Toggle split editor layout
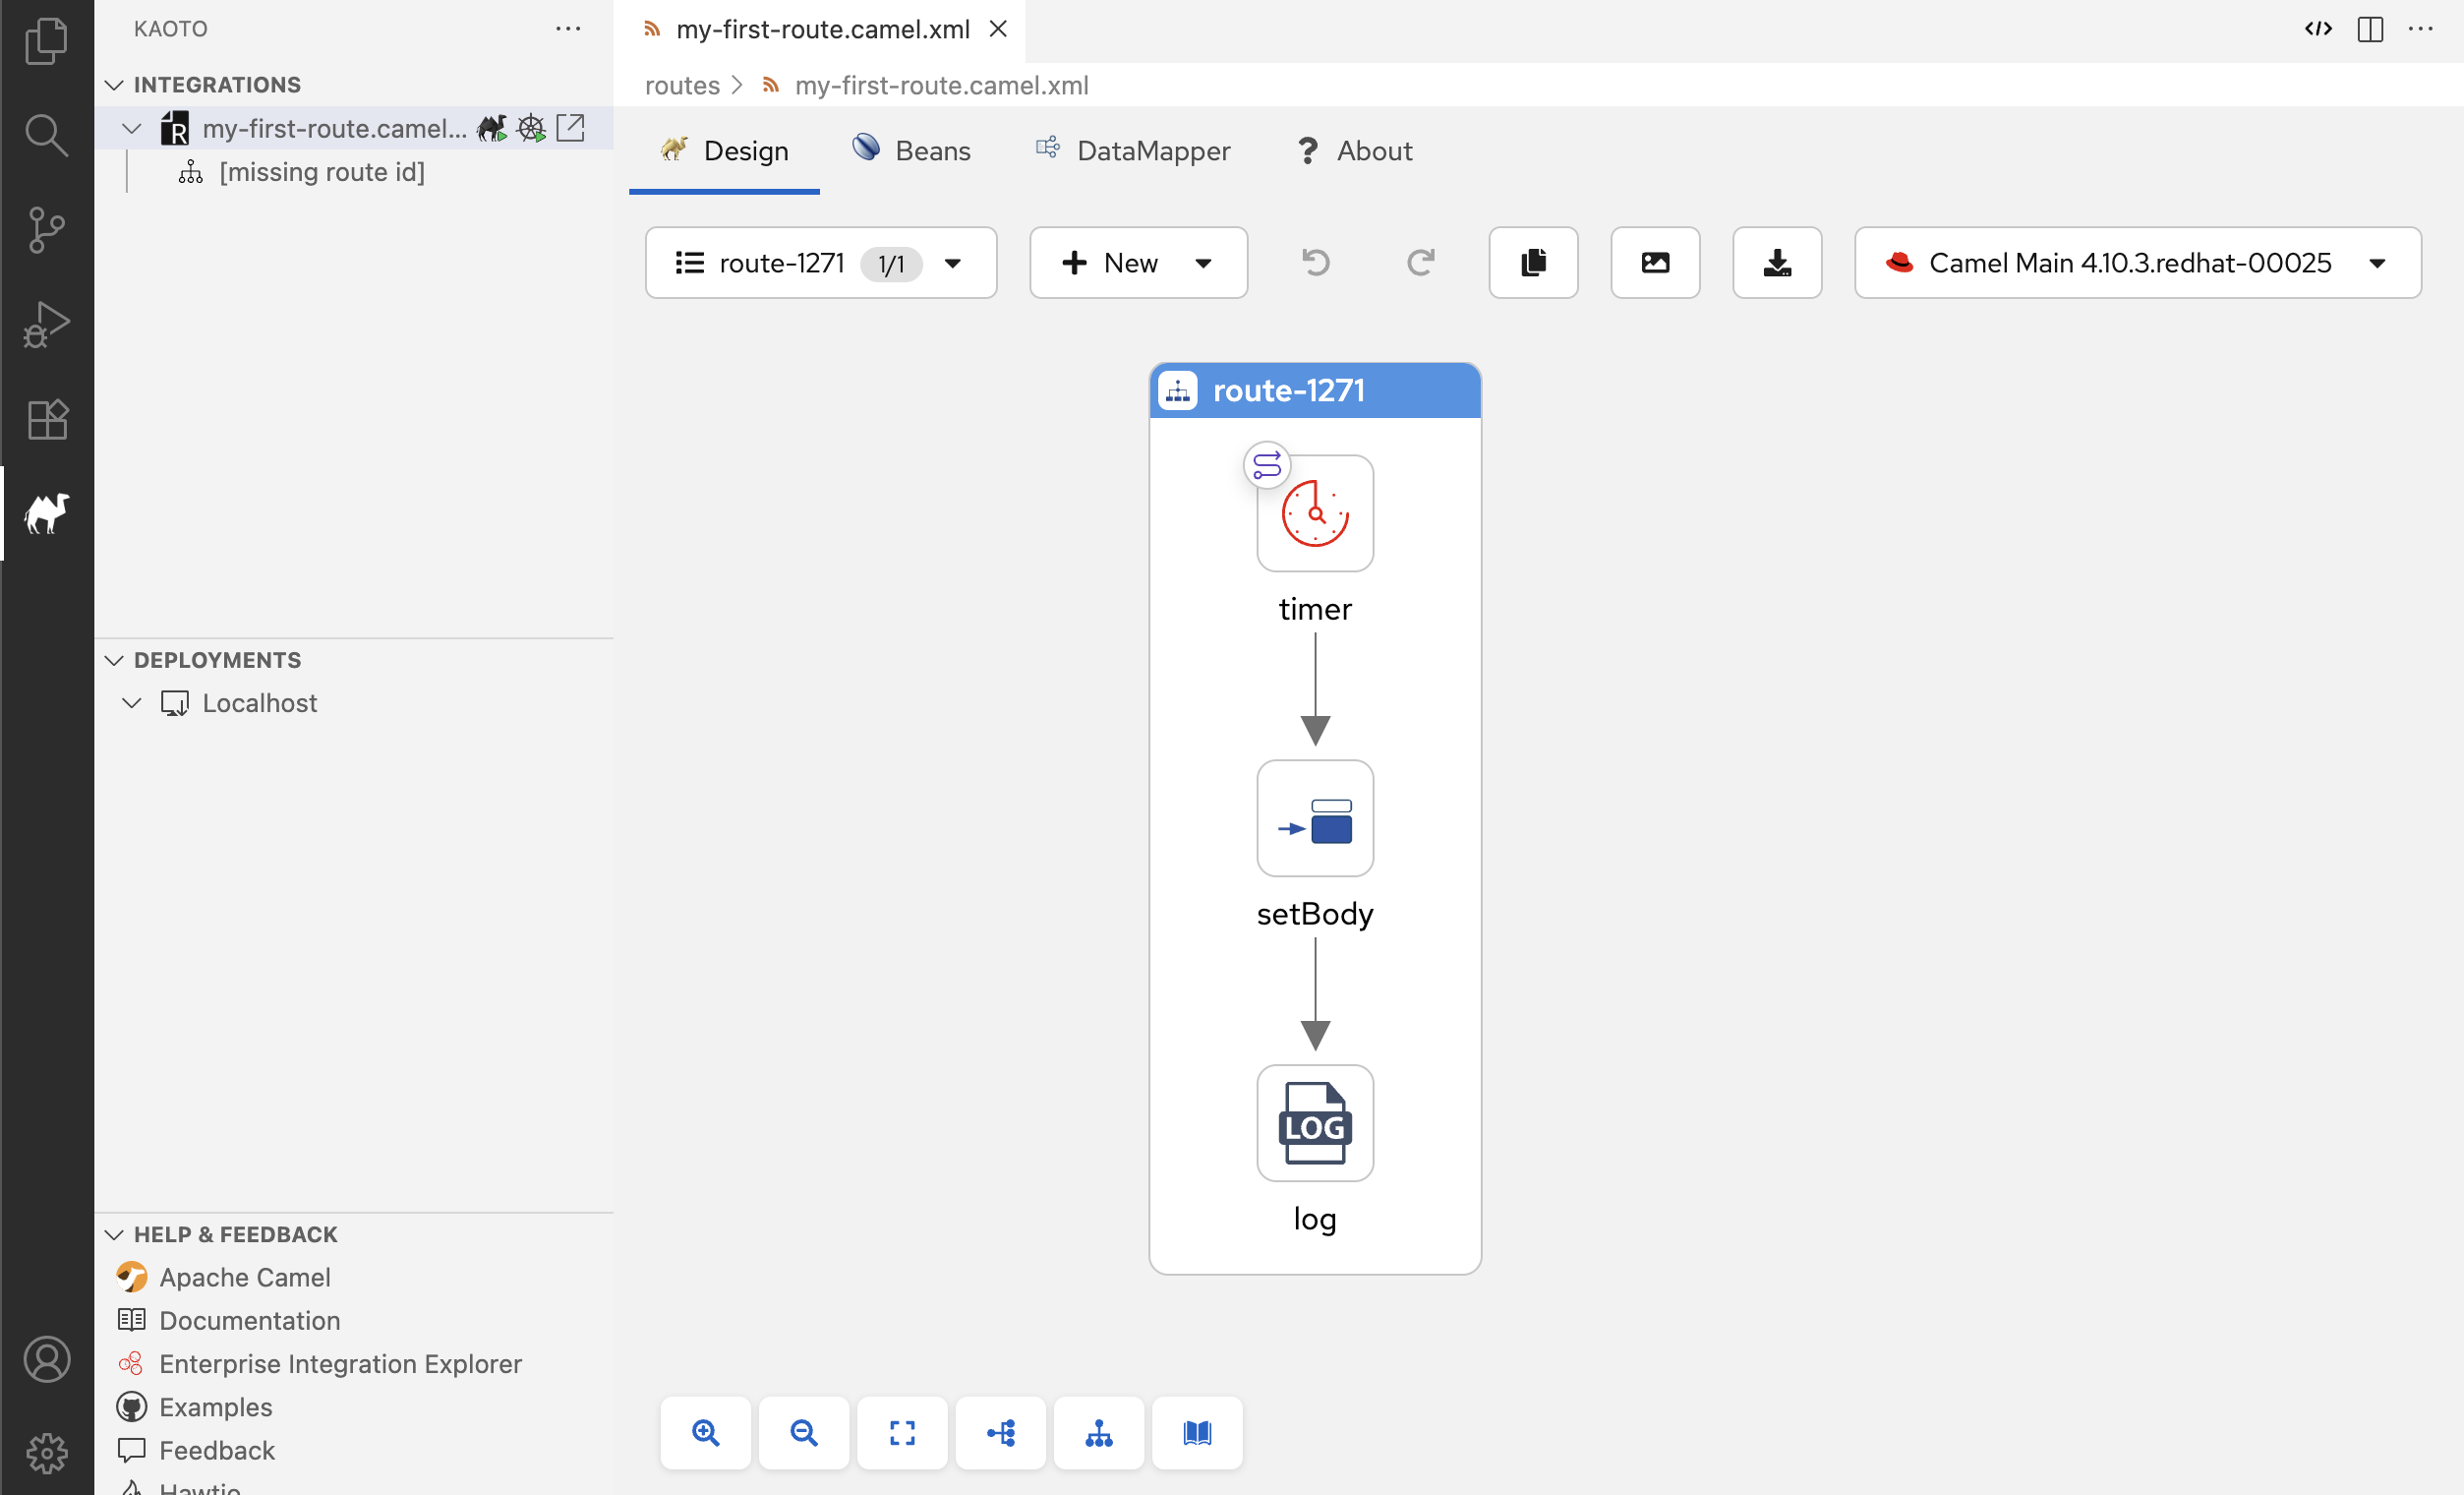The image size is (2464, 1495). pos(2370,29)
